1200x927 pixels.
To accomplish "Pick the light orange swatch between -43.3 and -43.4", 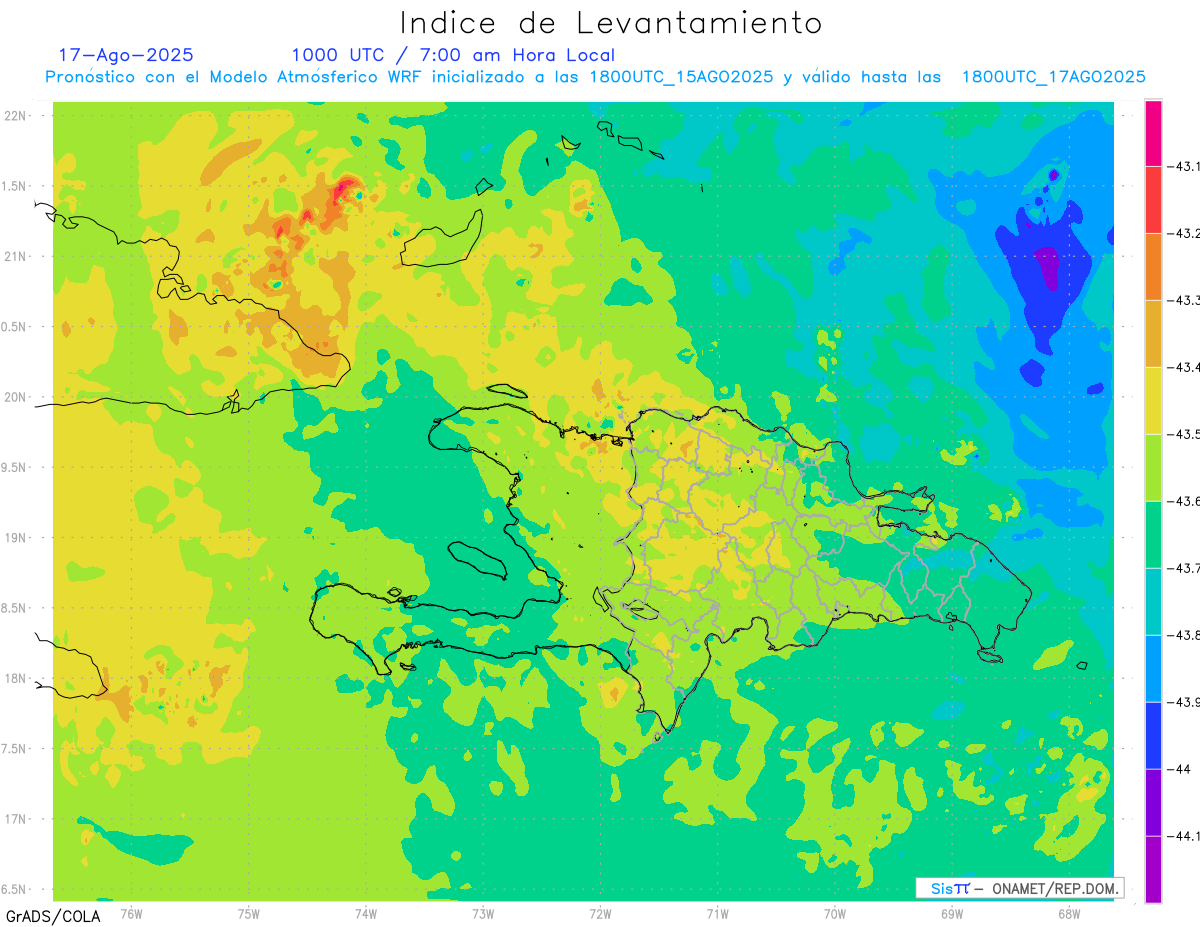I will click(1153, 333).
